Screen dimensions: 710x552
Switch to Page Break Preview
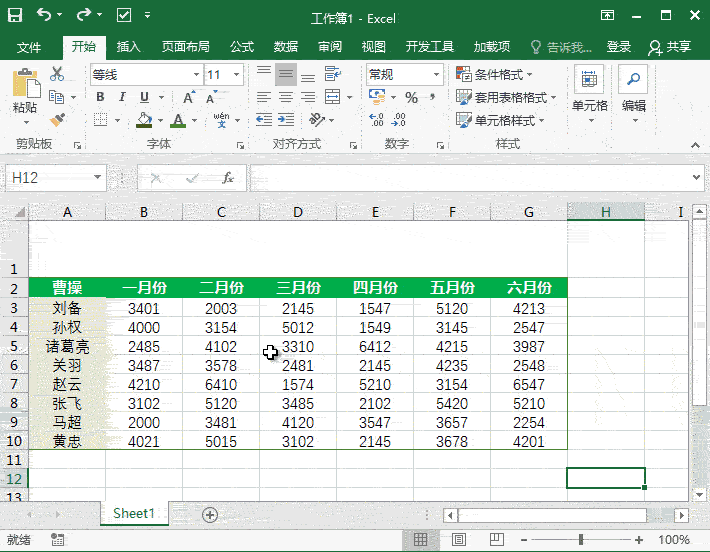497,540
